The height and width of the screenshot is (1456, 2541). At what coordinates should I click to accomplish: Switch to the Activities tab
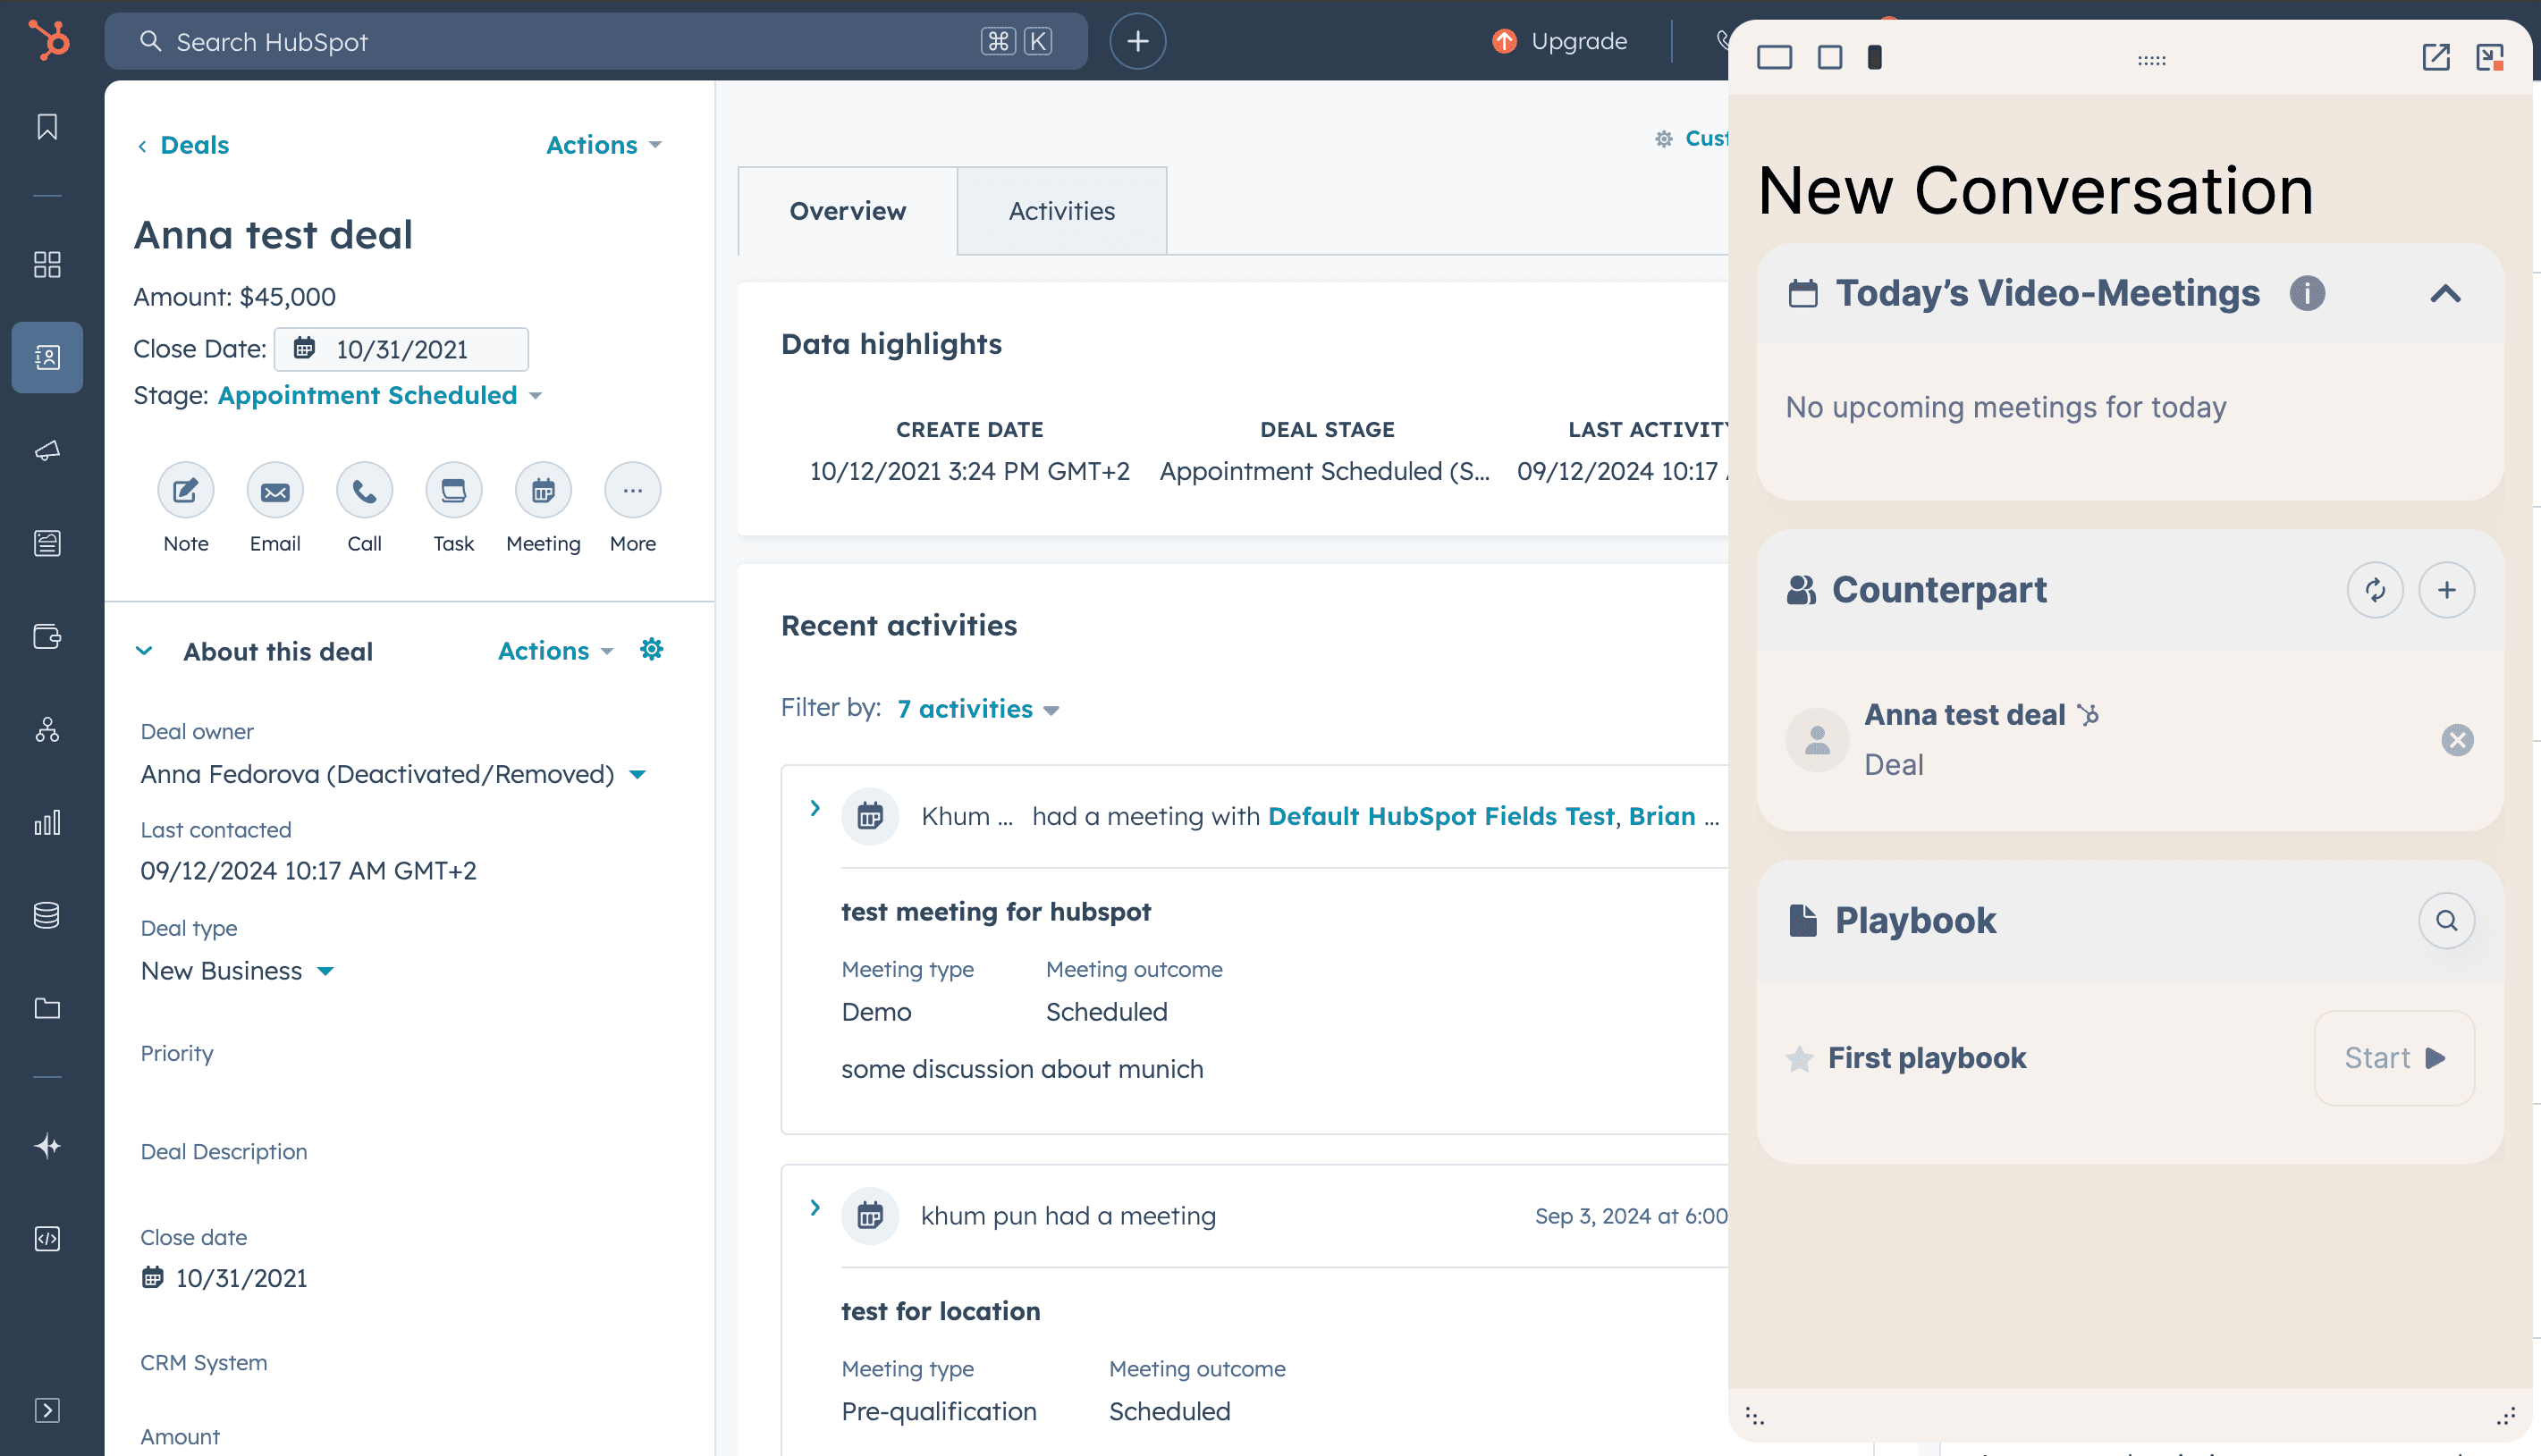[x=1061, y=211]
